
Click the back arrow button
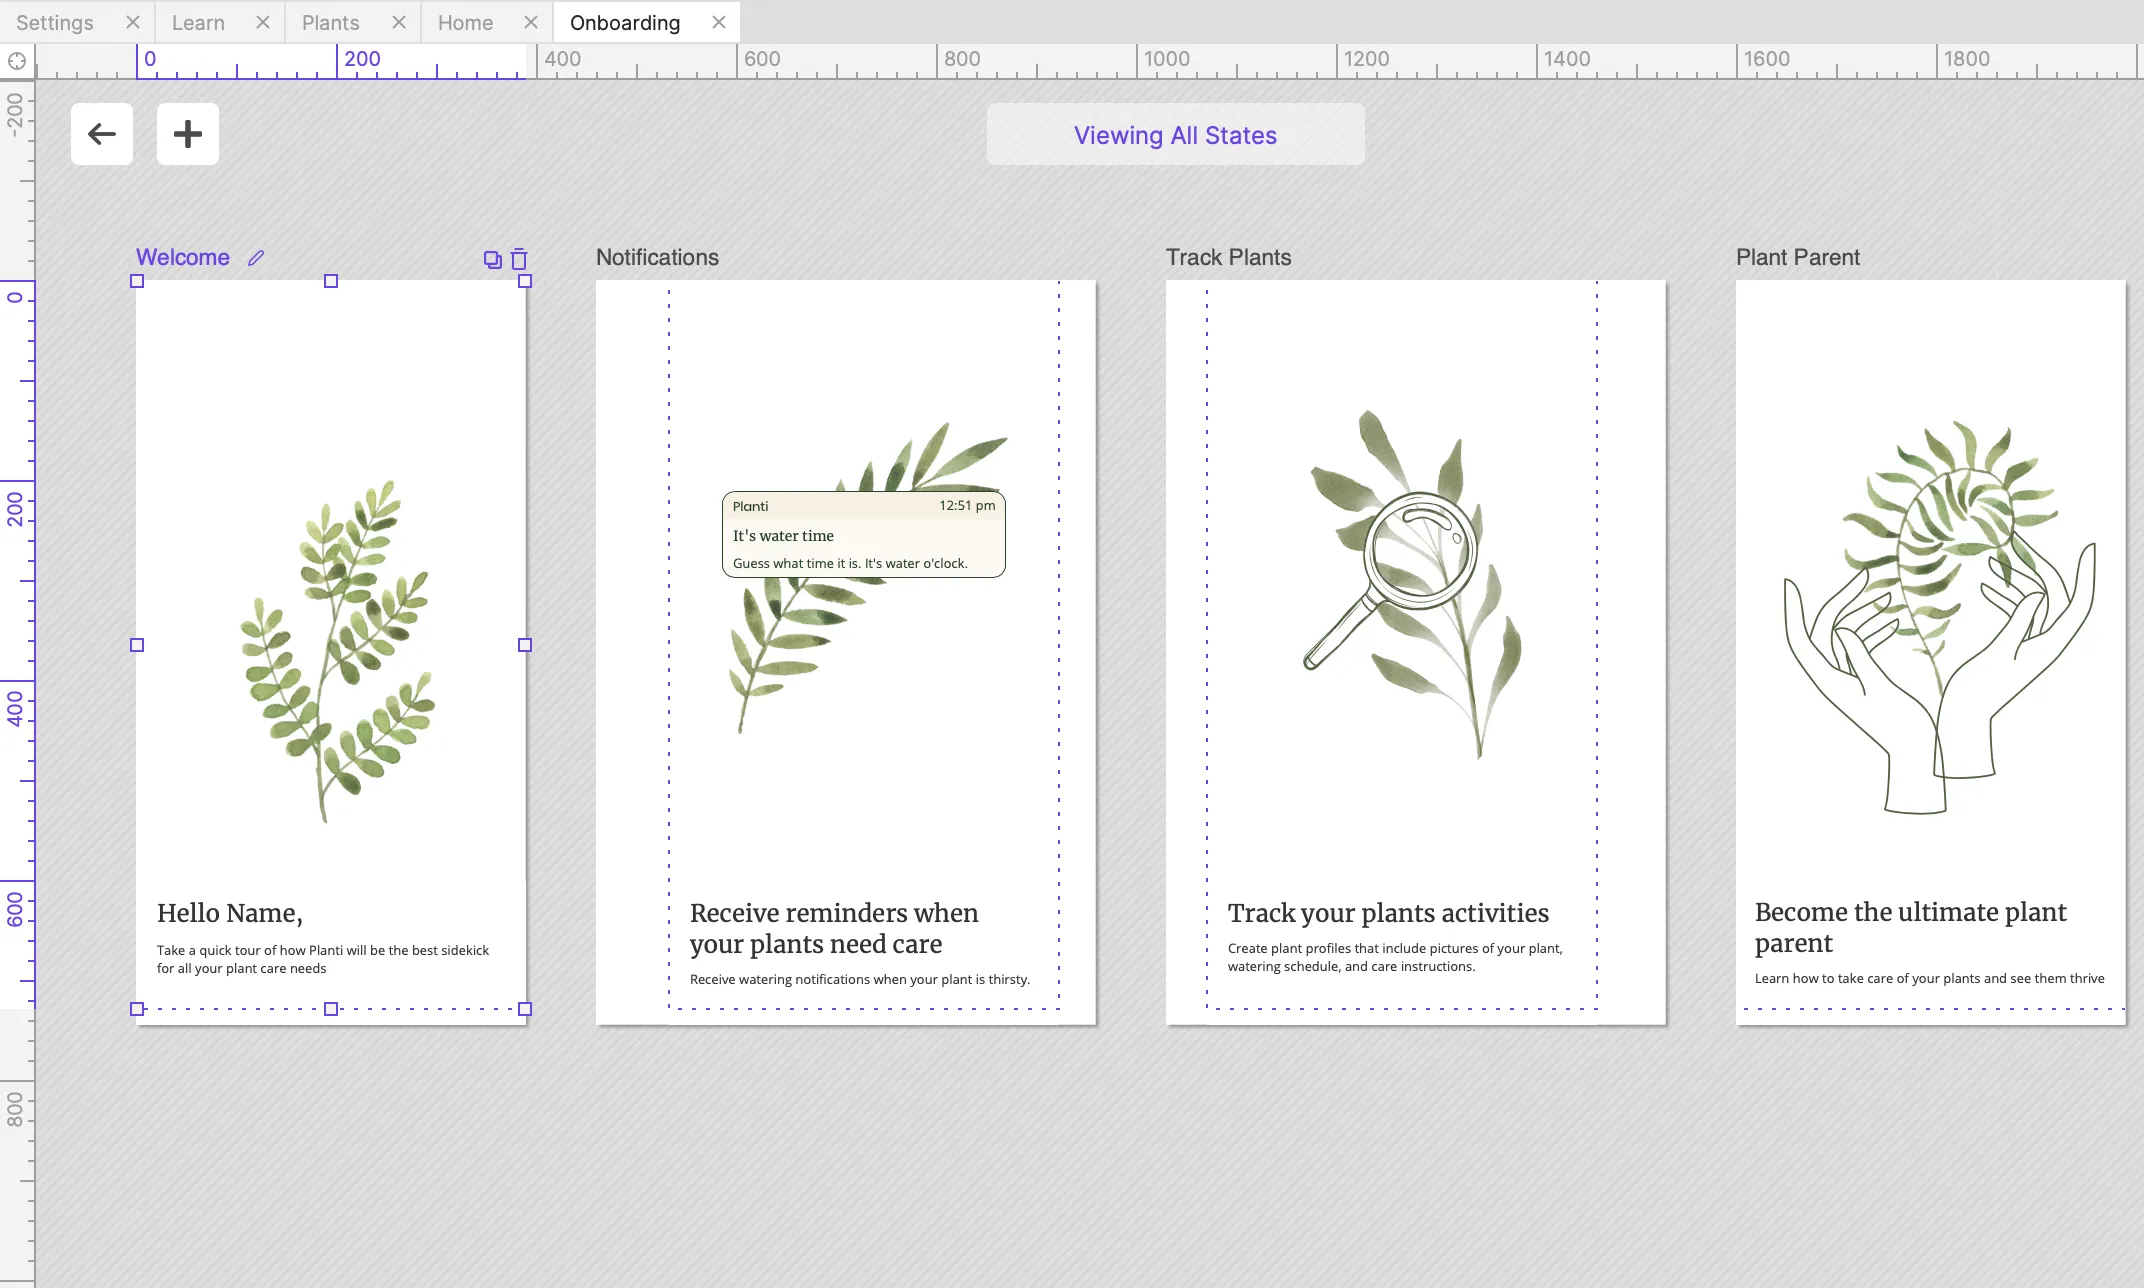pos(102,134)
